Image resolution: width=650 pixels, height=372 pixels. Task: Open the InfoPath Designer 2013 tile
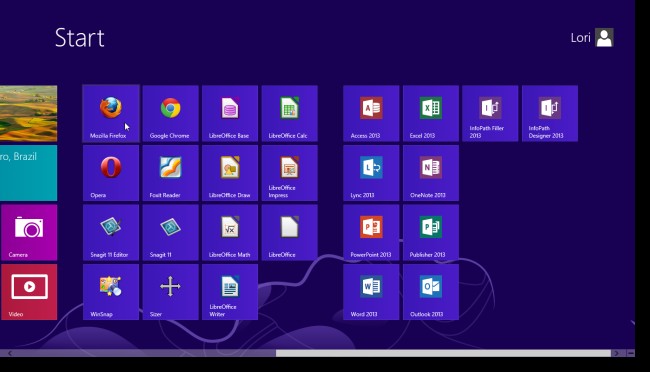click(550, 114)
